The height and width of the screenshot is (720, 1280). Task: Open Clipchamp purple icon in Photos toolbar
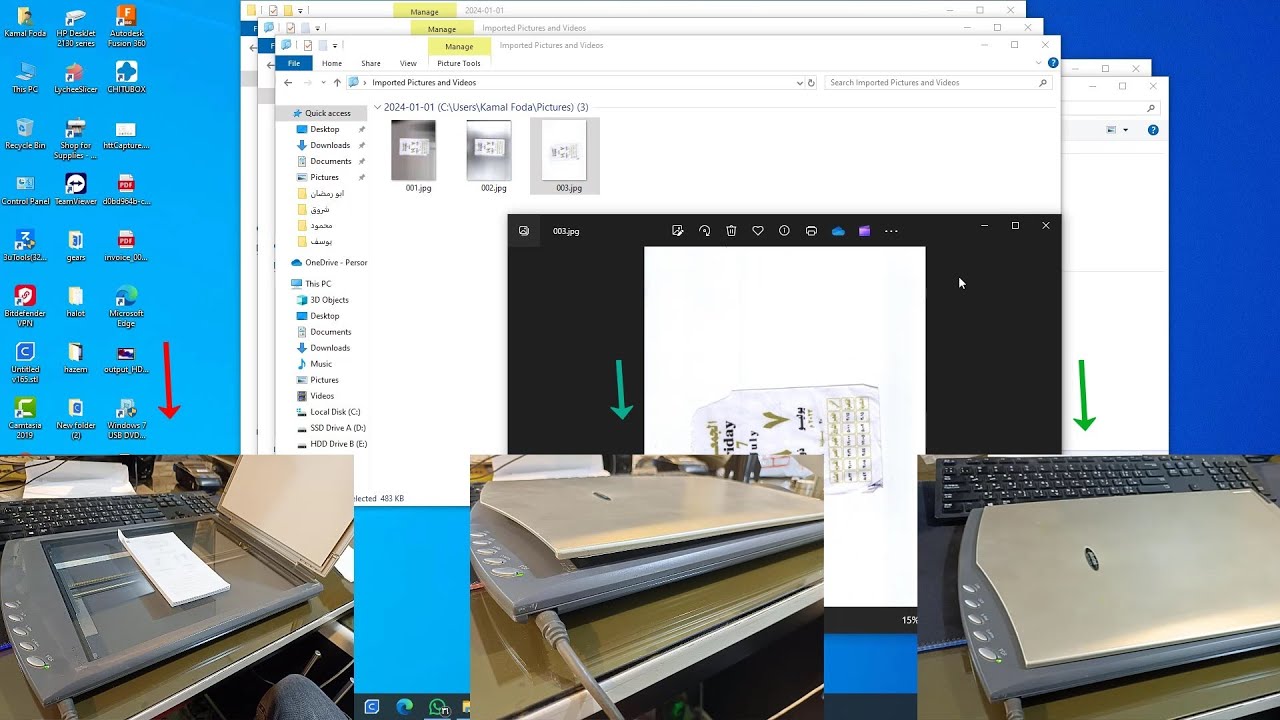[864, 231]
